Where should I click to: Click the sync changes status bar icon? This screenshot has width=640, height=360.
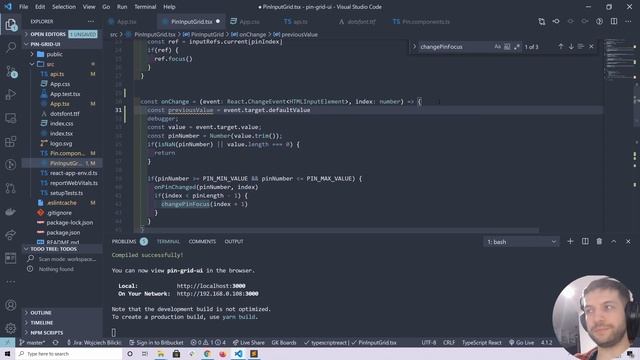56,342
